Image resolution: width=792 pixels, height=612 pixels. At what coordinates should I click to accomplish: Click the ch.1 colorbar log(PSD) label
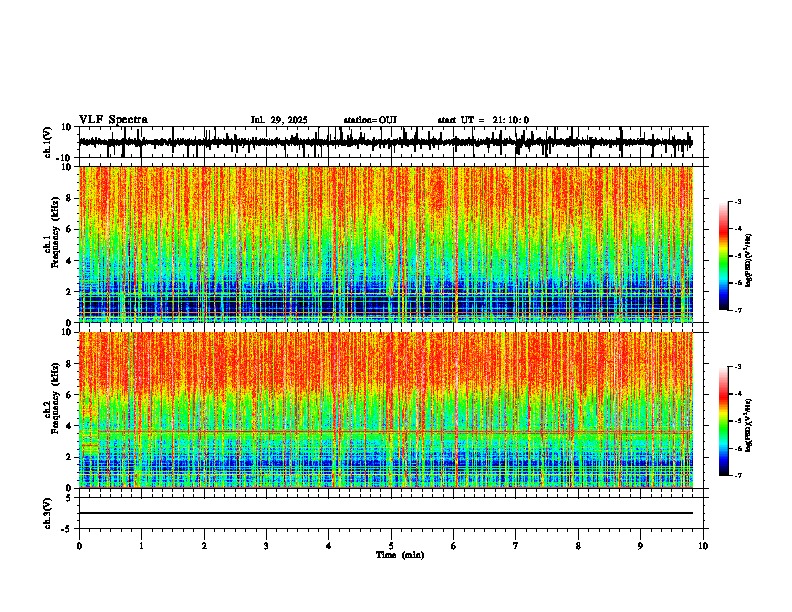[x=748, y=261]
